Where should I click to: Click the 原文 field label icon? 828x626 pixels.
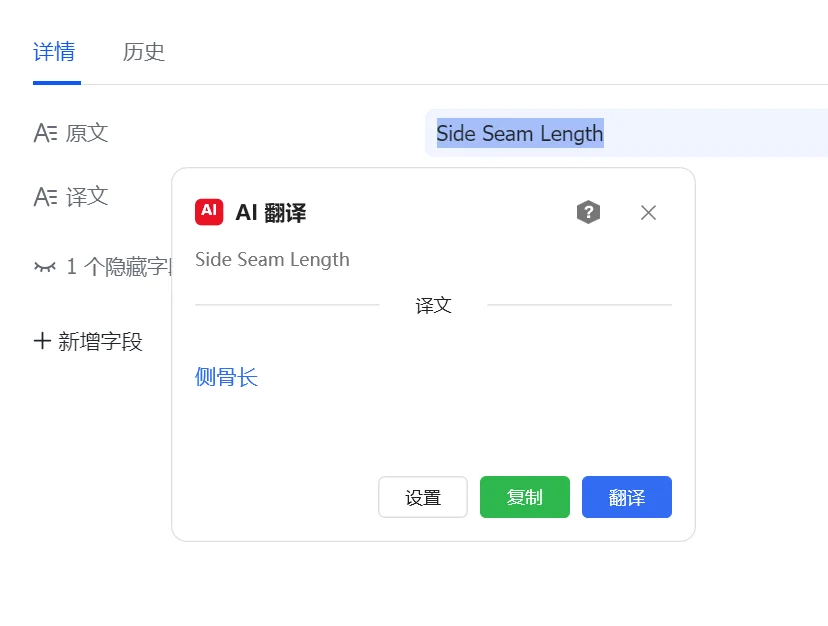tap(45, 133)
